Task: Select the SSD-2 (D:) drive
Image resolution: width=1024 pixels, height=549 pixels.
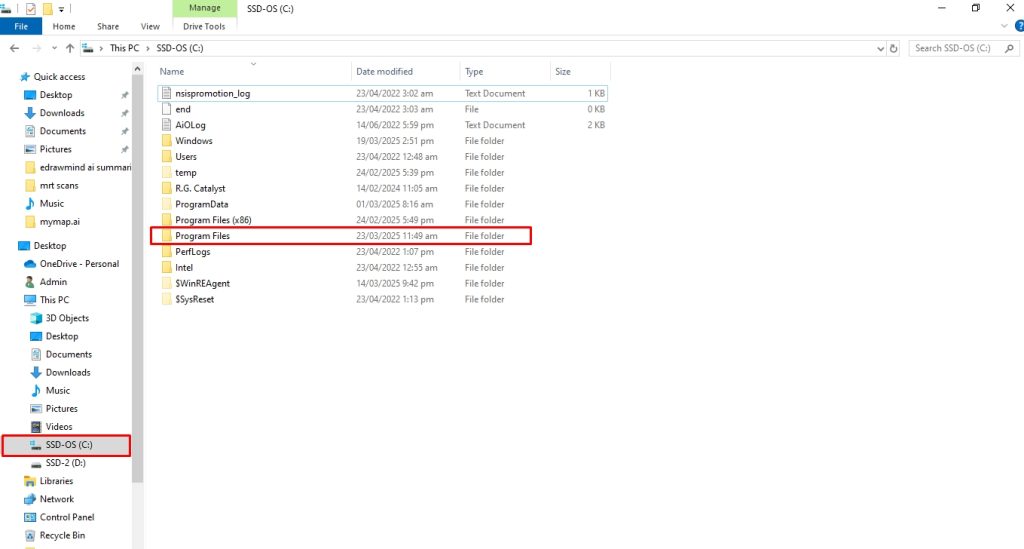Action: point(65,463)
